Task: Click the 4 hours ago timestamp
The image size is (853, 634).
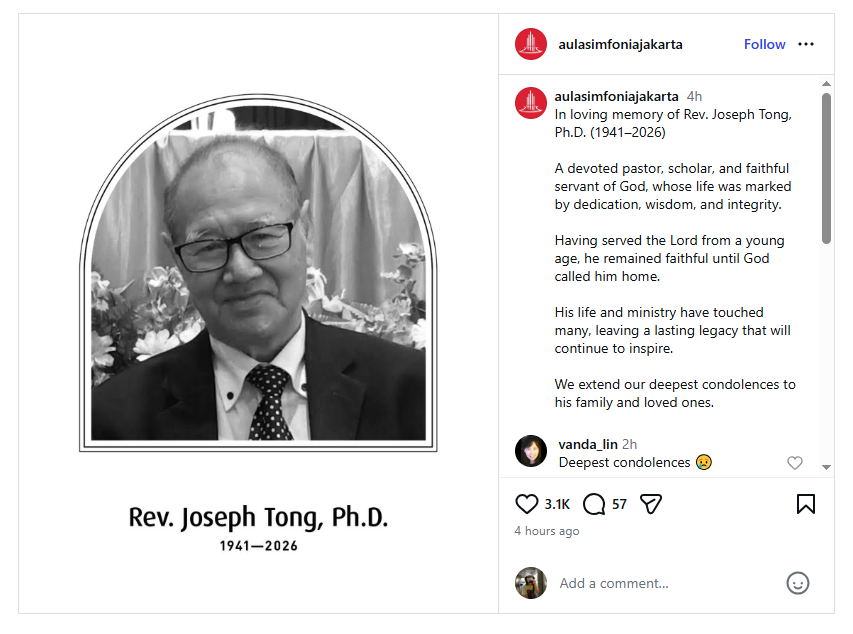Action: (547, 531)
